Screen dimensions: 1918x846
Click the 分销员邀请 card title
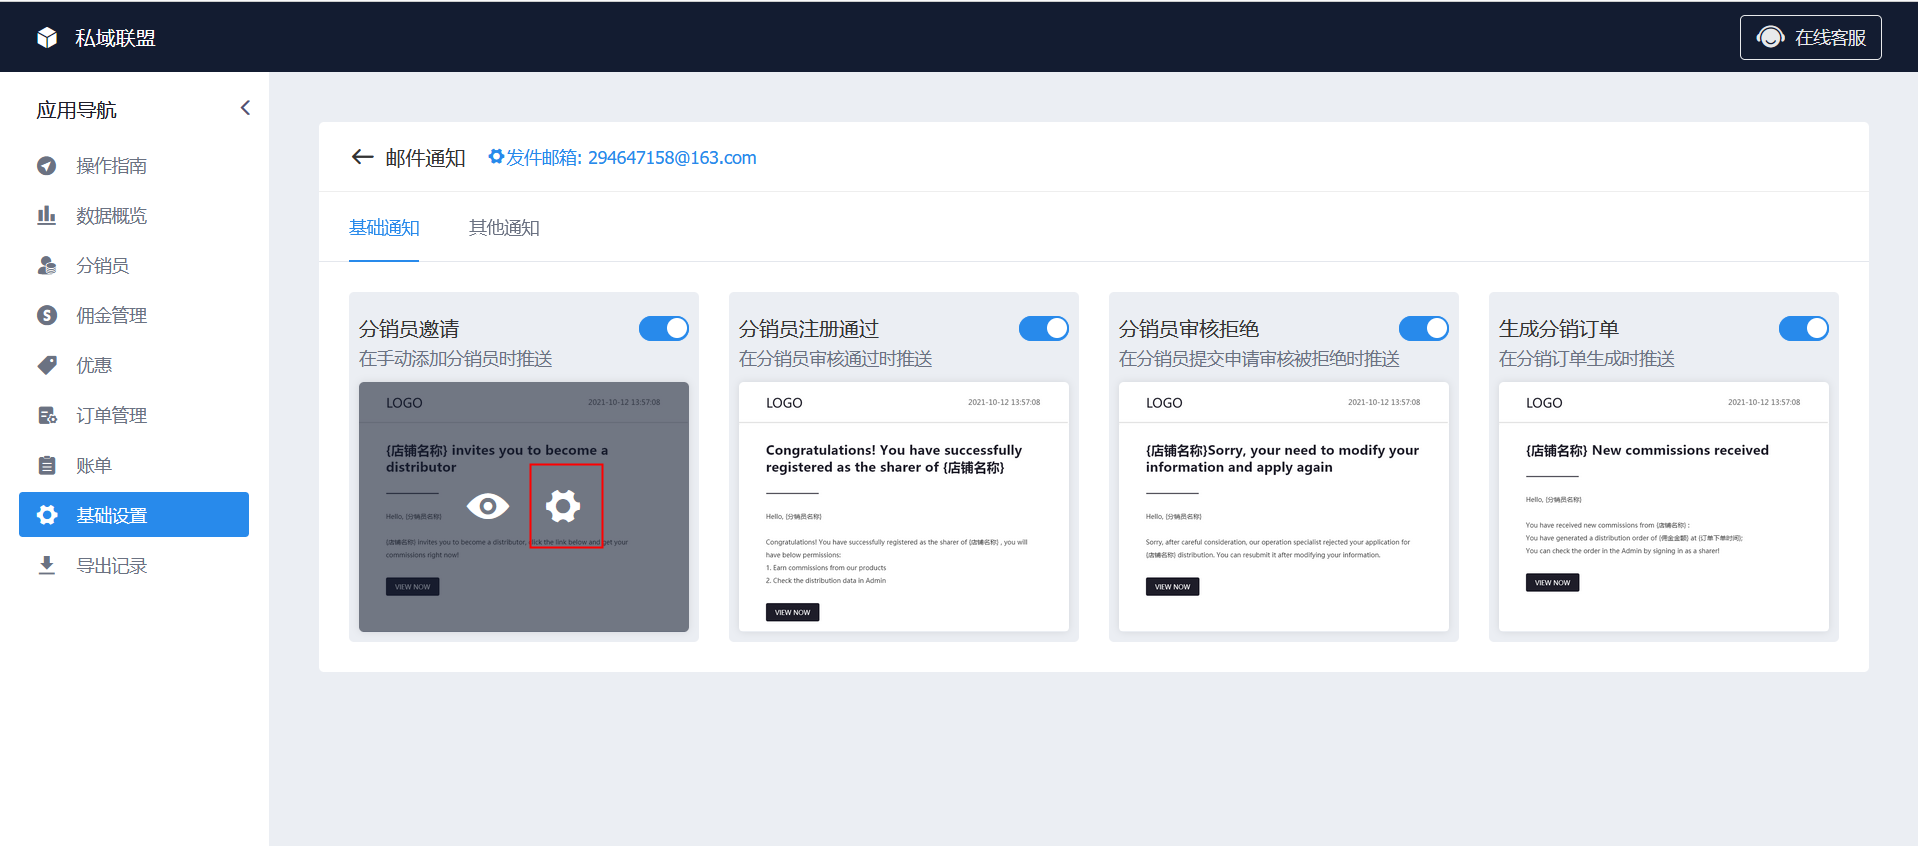409,329
